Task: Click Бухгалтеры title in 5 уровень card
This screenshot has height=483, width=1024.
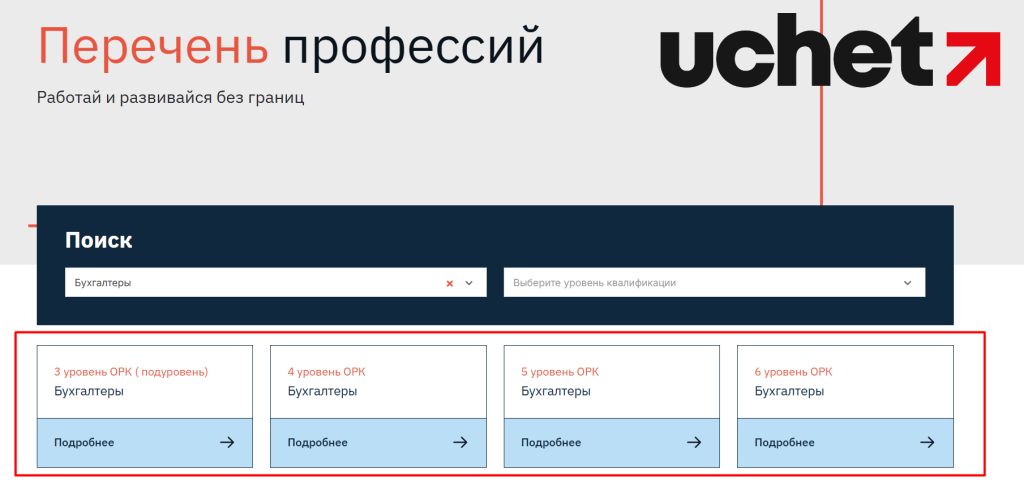Action: [556, 392]
